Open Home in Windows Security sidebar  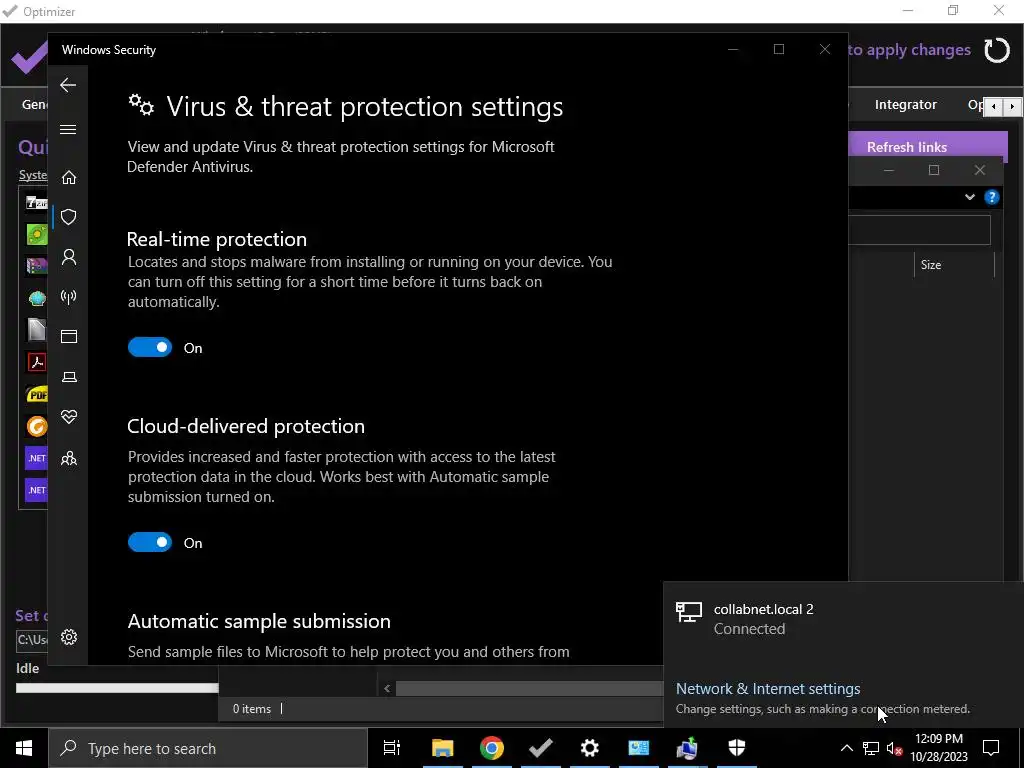point(69,178)
